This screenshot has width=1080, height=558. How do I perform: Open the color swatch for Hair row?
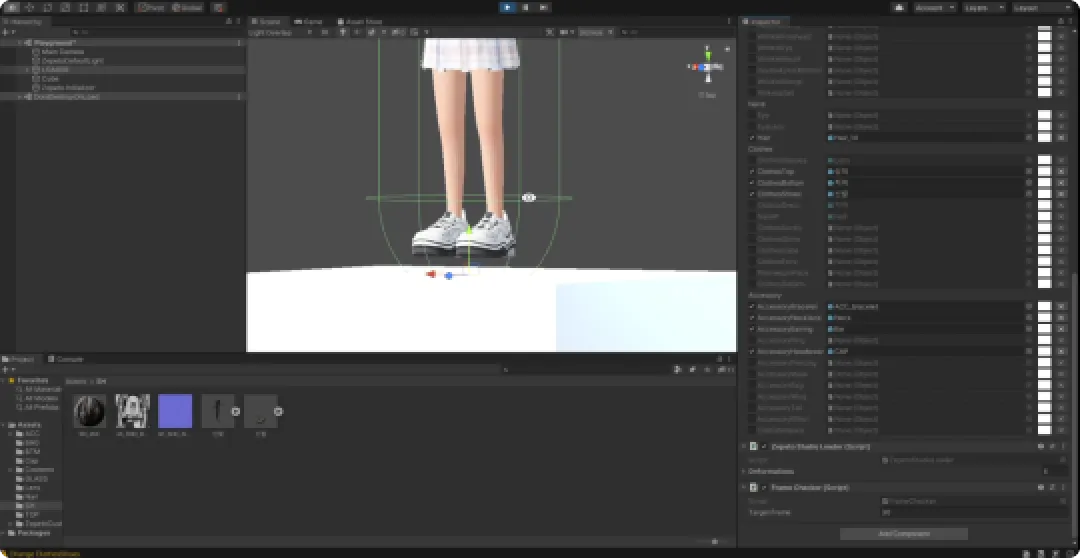(x=1045, y=138)
